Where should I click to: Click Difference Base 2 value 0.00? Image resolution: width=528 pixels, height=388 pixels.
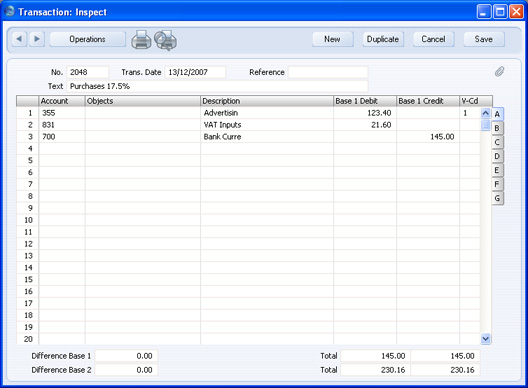[126, 370]
